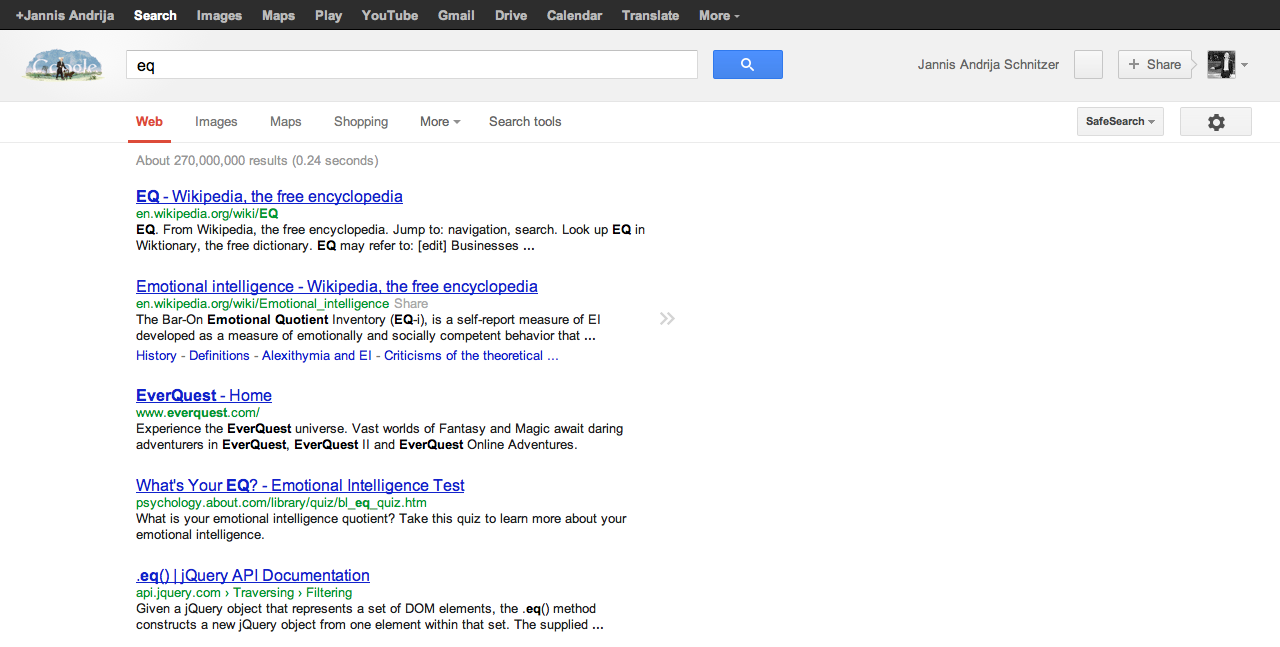
Task: Click the www.everquest.com URL text
Action: pos(198,412)
